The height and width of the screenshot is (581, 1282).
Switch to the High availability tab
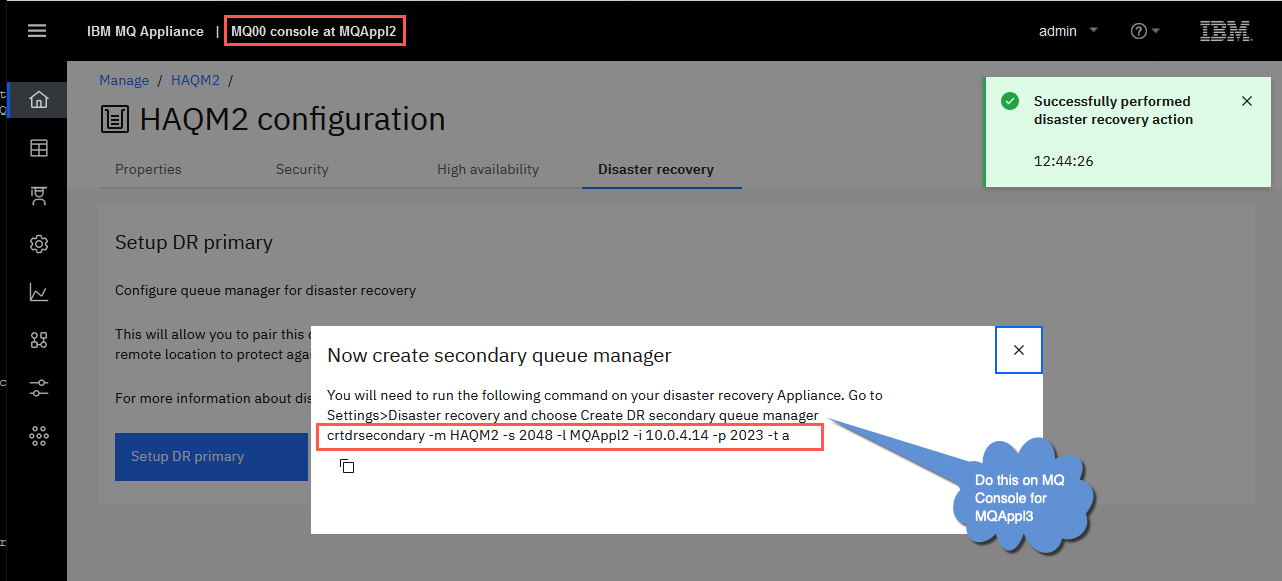(x=488, y=169)
